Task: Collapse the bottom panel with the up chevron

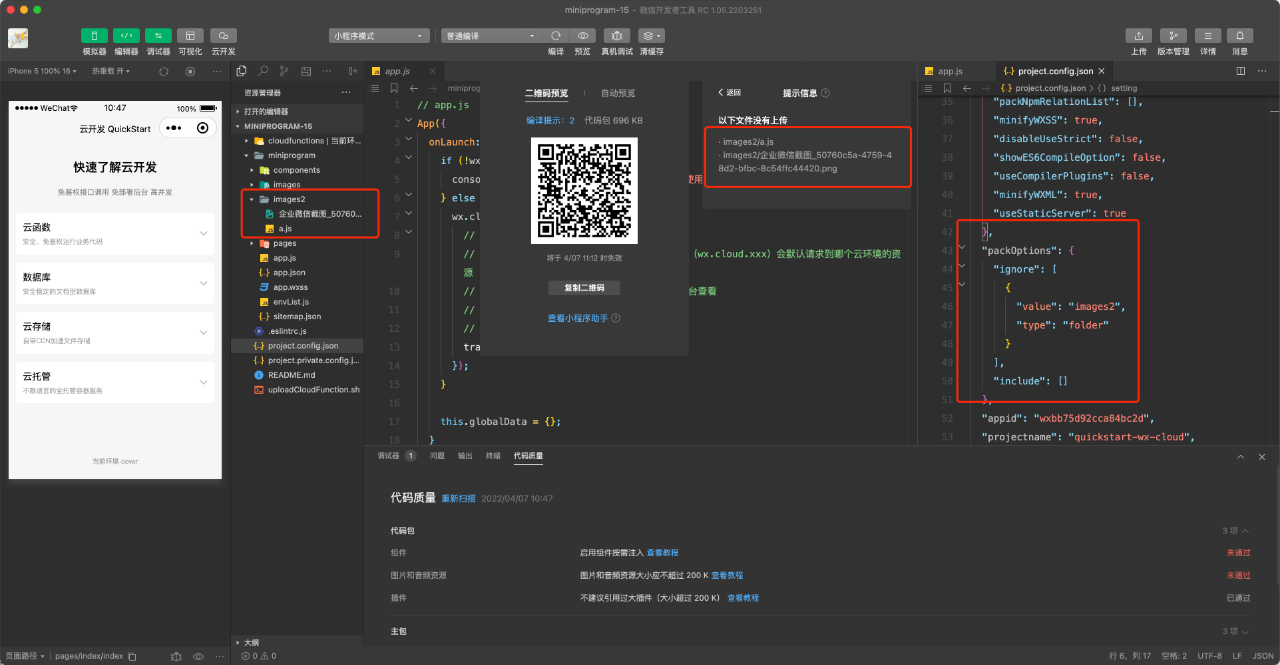Action: 1241,456
